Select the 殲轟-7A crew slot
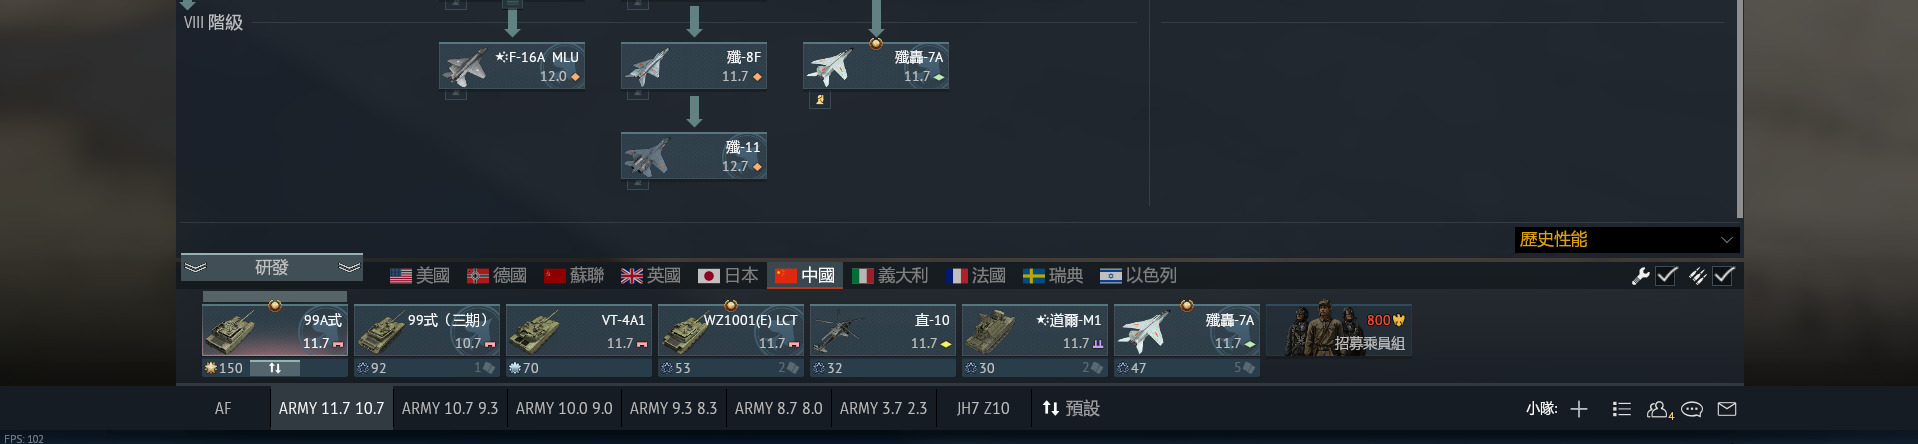Viewport: 1918px width, 444px height. (x=1187, y=340)
